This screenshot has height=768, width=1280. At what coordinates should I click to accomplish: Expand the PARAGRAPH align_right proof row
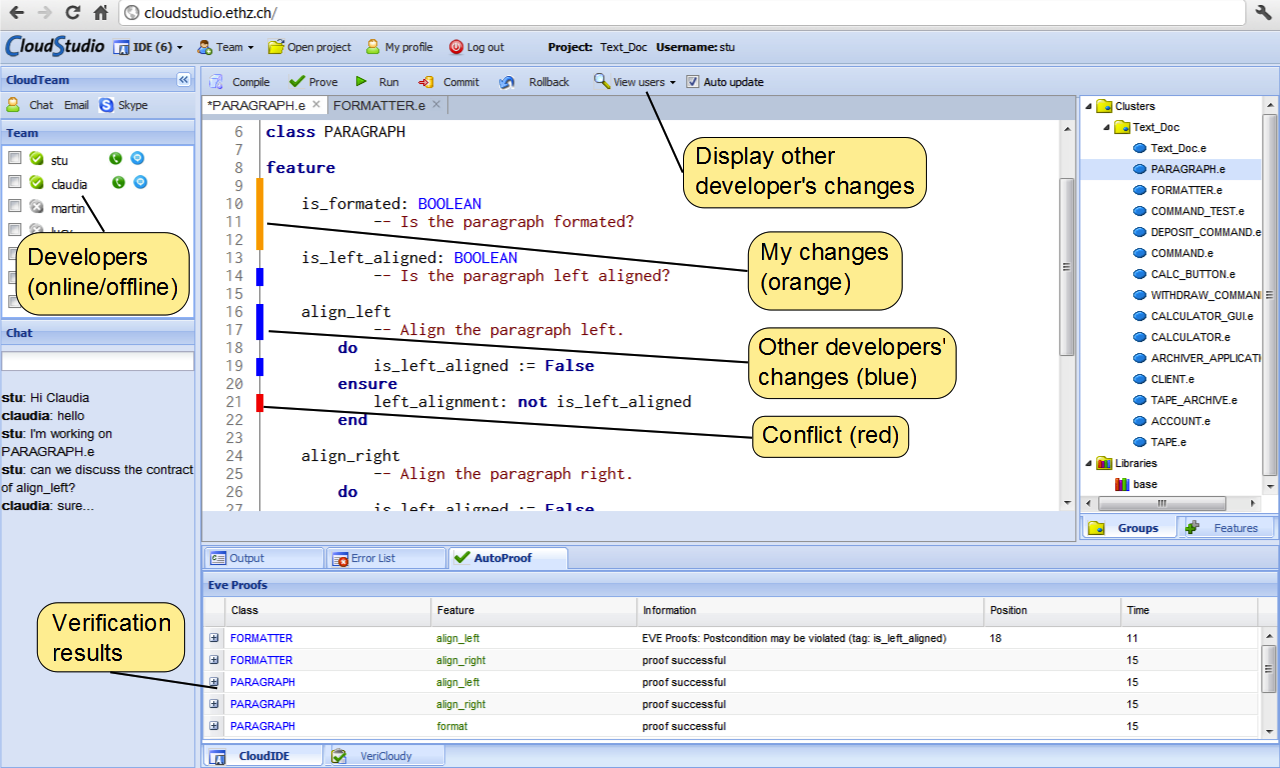point(213,704)
